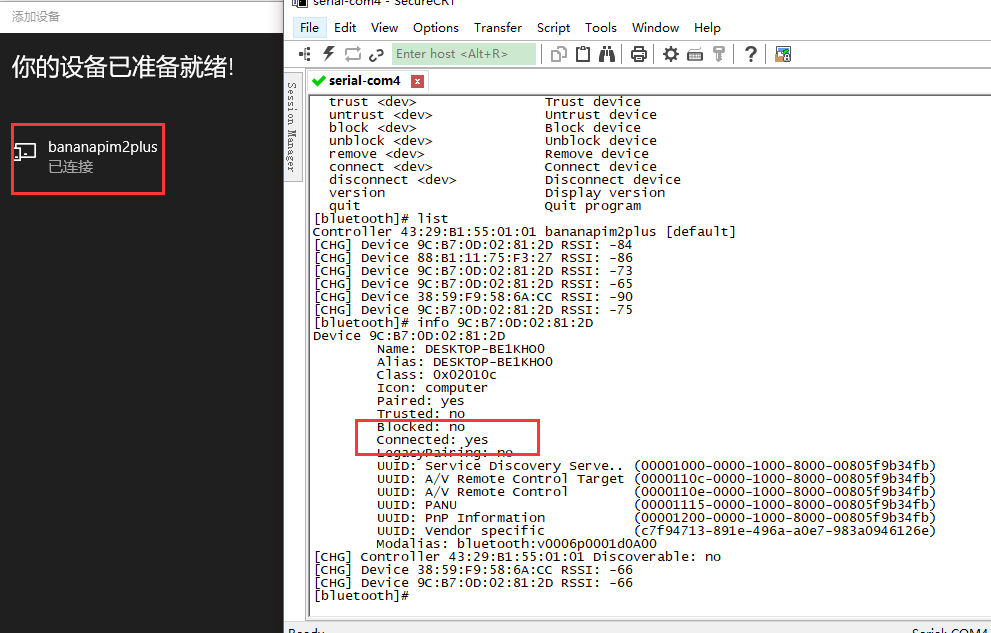
Task: Click the '添加设备' window title
Action: point(35,16)
